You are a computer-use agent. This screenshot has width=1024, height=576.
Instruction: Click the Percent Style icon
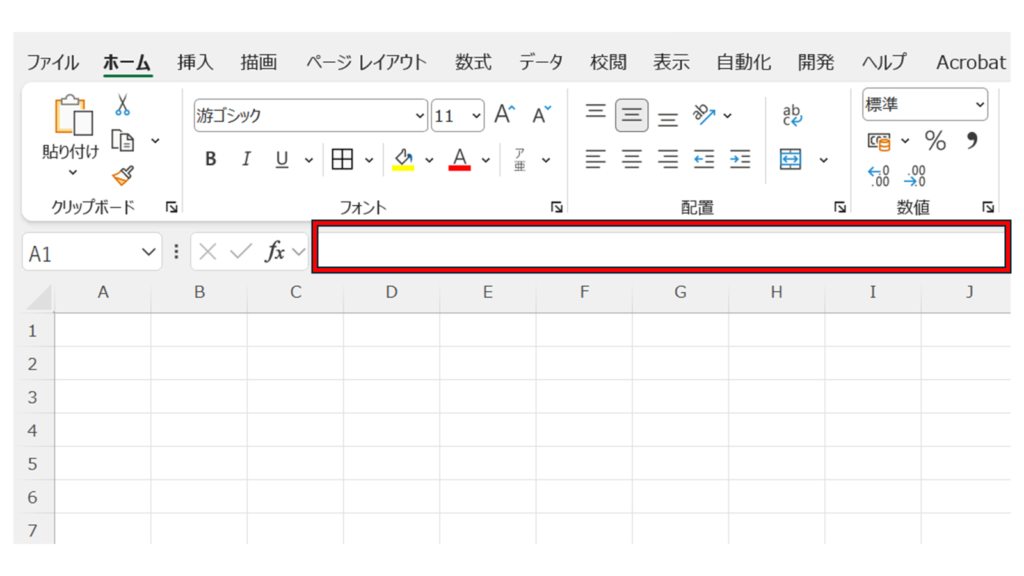click(935, 141)
